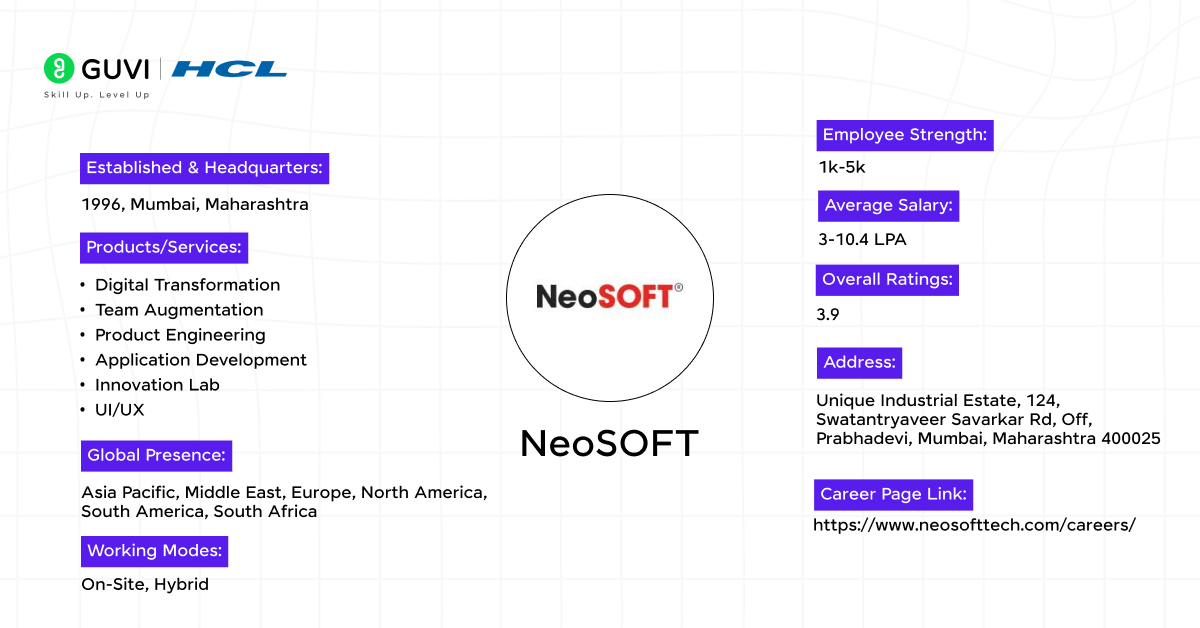Click the 'Skill Up. Level Up' tagline
1200x628 pixels.
(95, 95)
